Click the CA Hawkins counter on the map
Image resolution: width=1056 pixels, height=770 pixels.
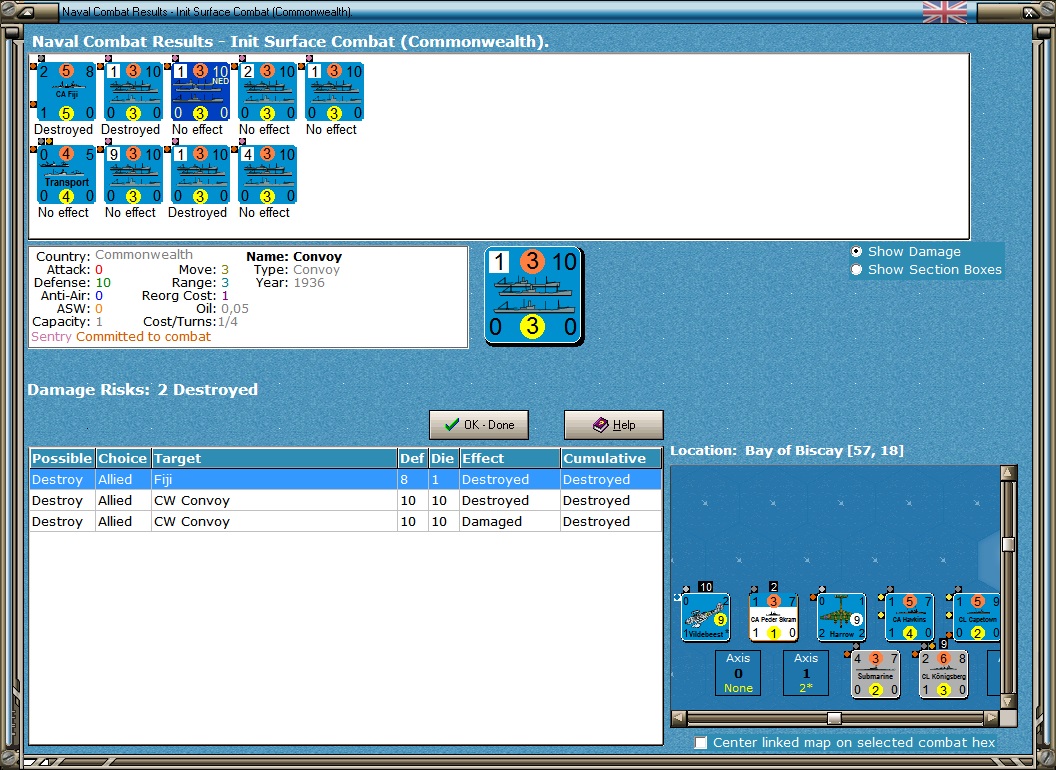909,617
